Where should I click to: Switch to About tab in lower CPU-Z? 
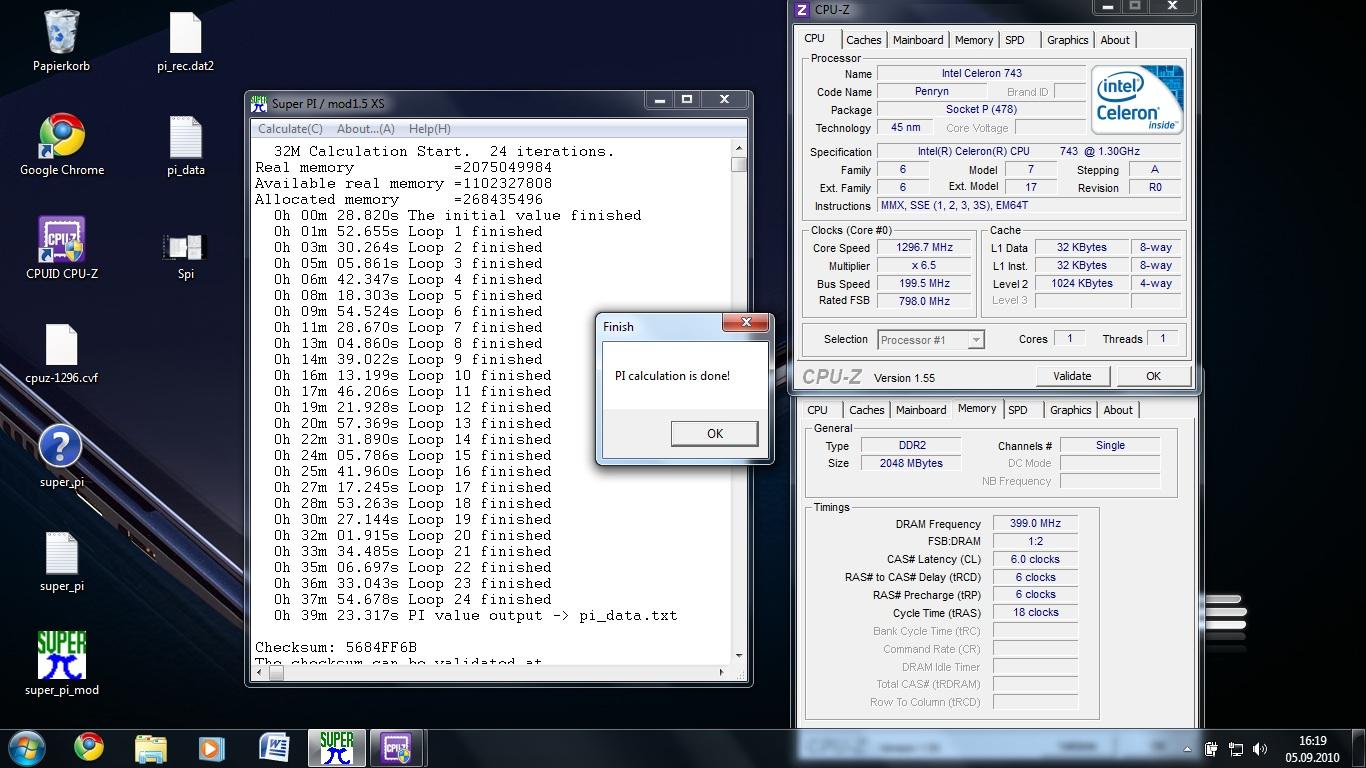(x=1118, y=410)
